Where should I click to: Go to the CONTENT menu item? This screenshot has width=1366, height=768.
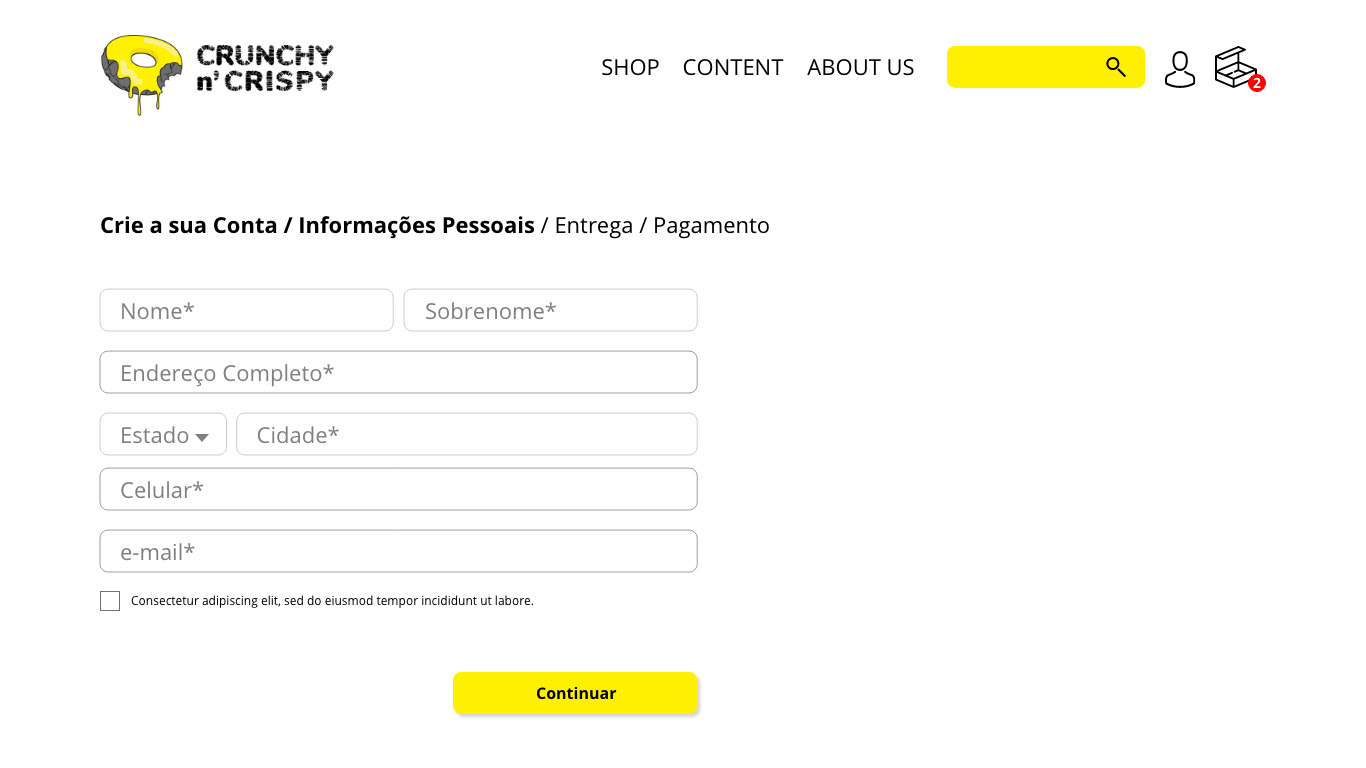(x=732, y=67)
